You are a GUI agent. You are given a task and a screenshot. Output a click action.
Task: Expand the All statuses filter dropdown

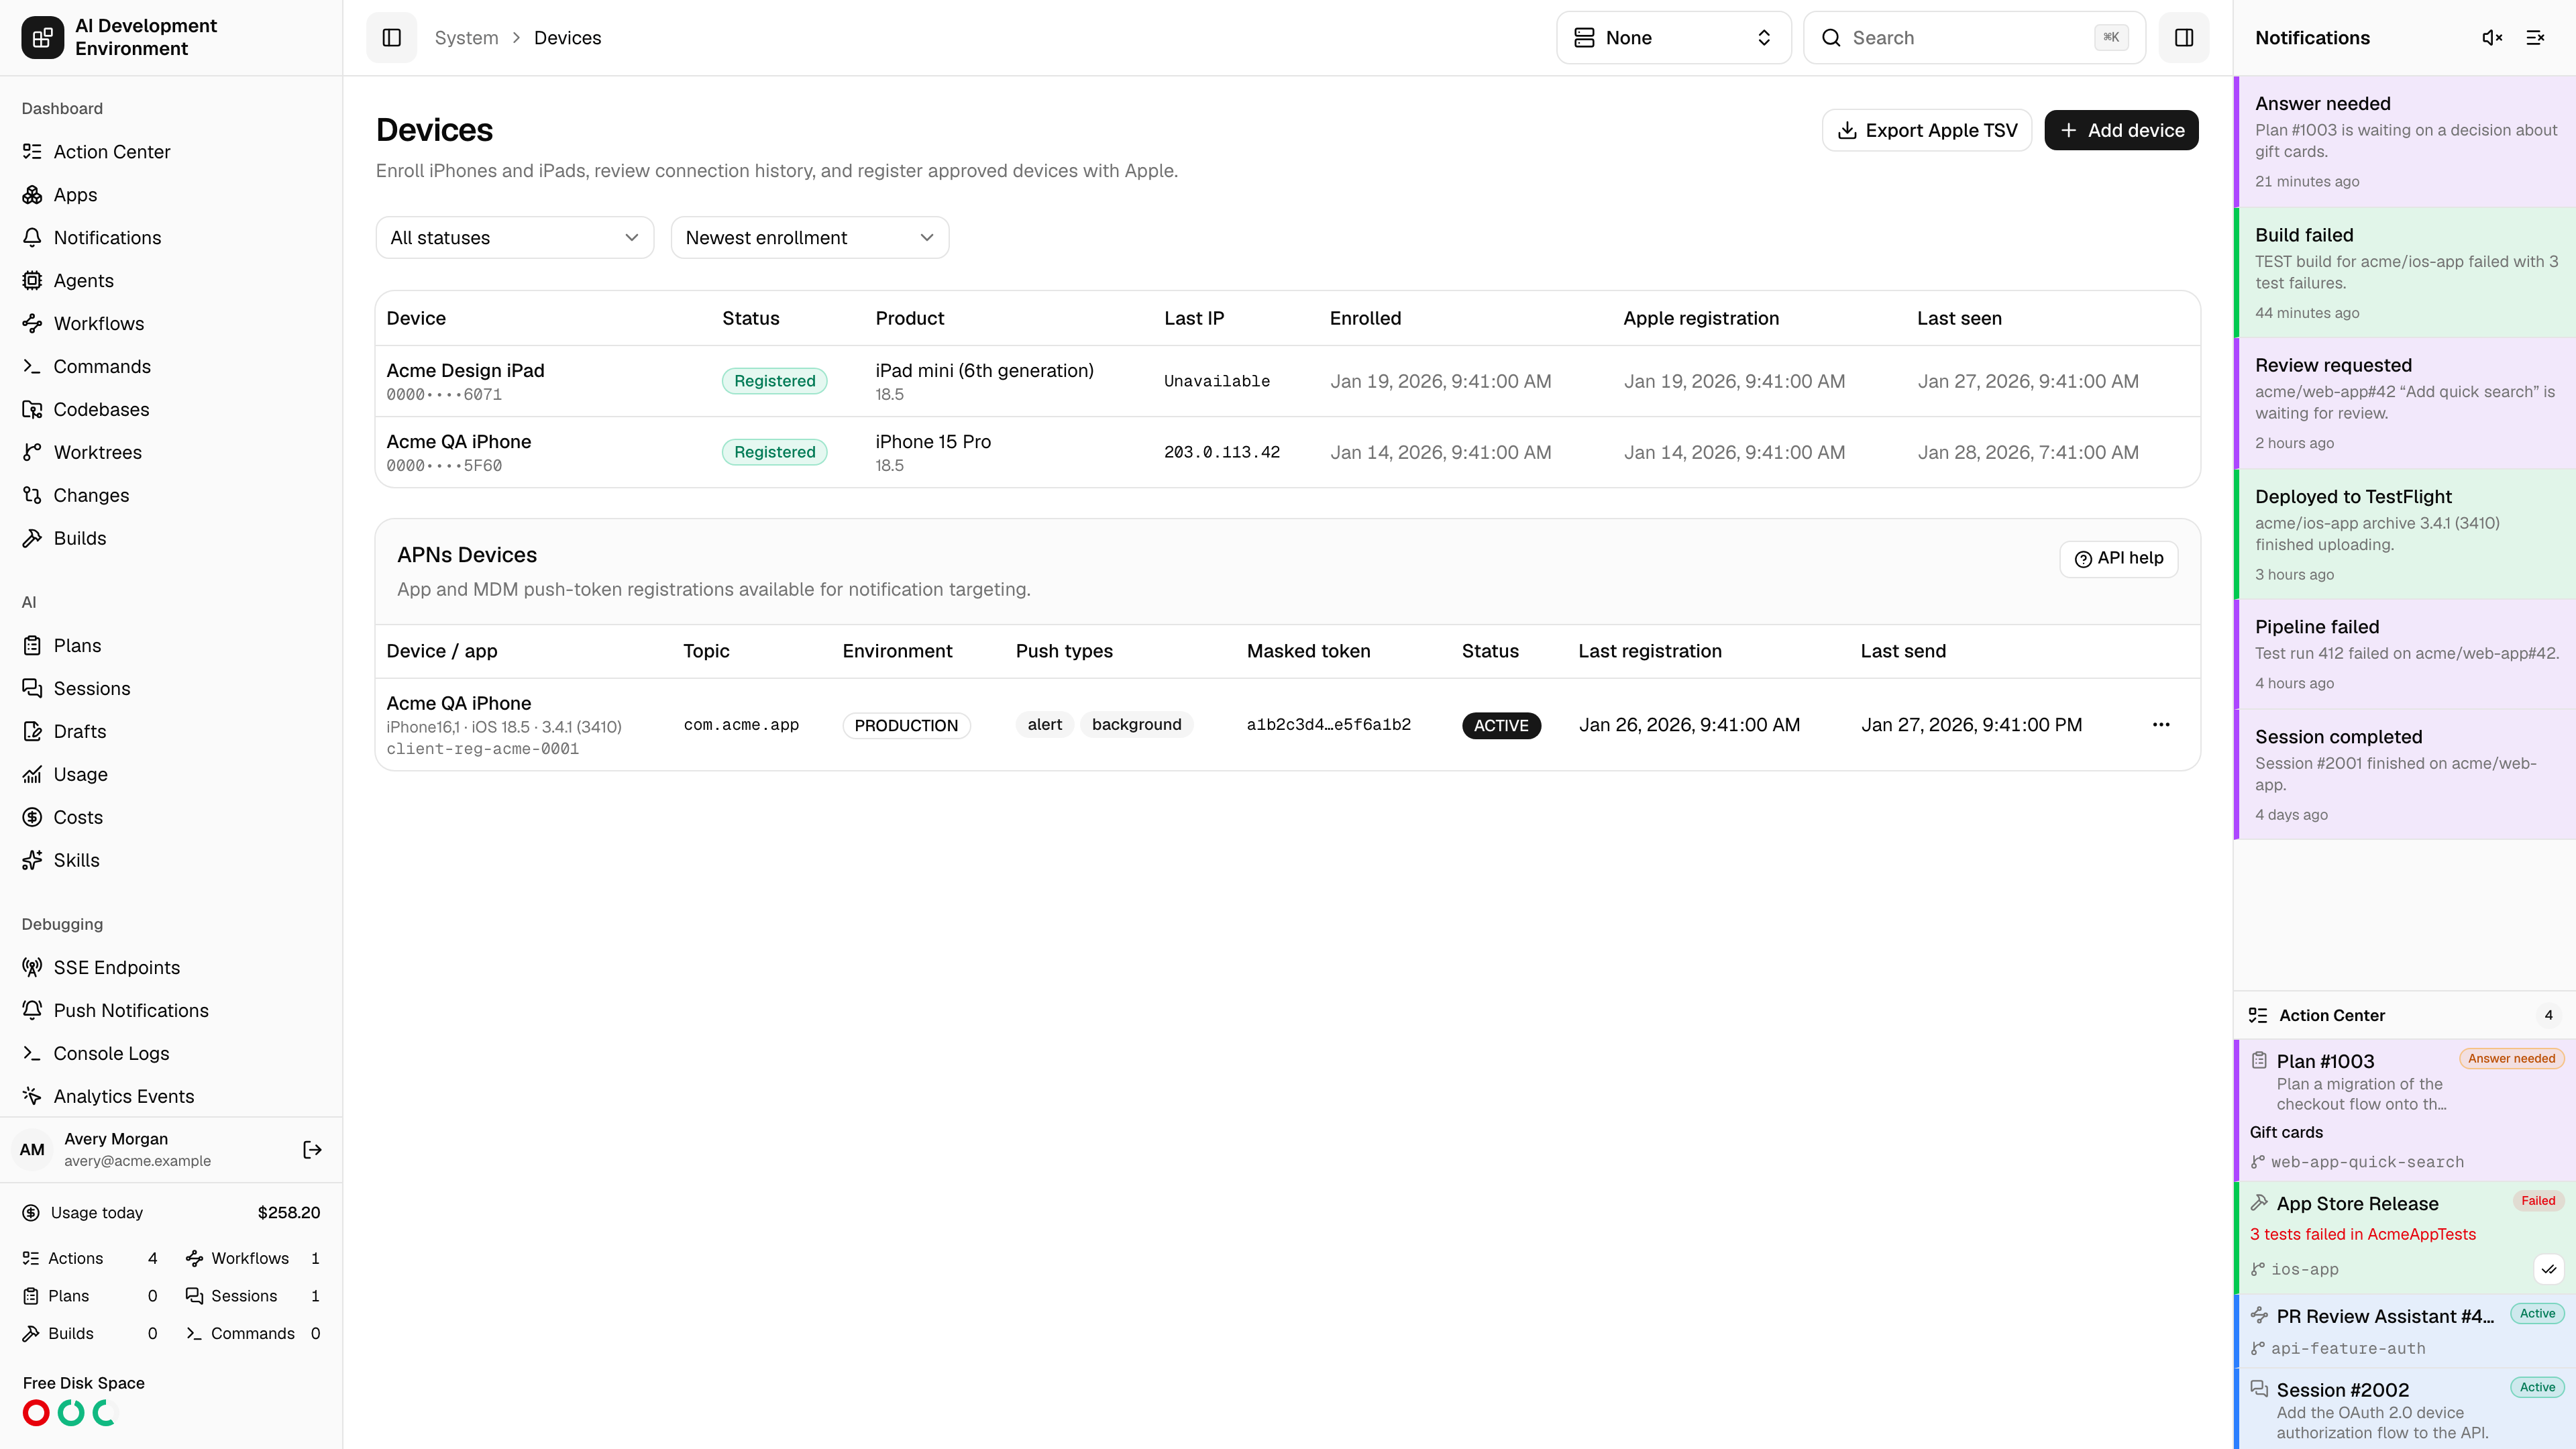click(x=514, y=238)
